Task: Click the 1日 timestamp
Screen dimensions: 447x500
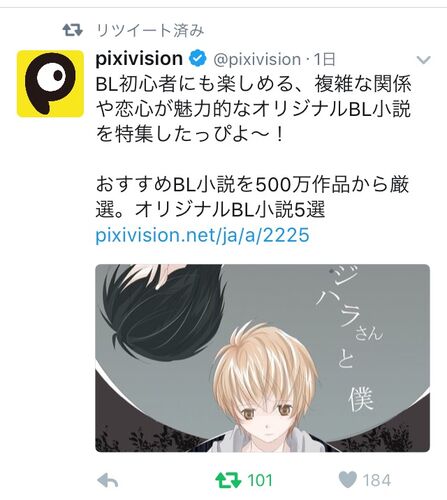Action: pyautogui.click(x=324, y=59)
